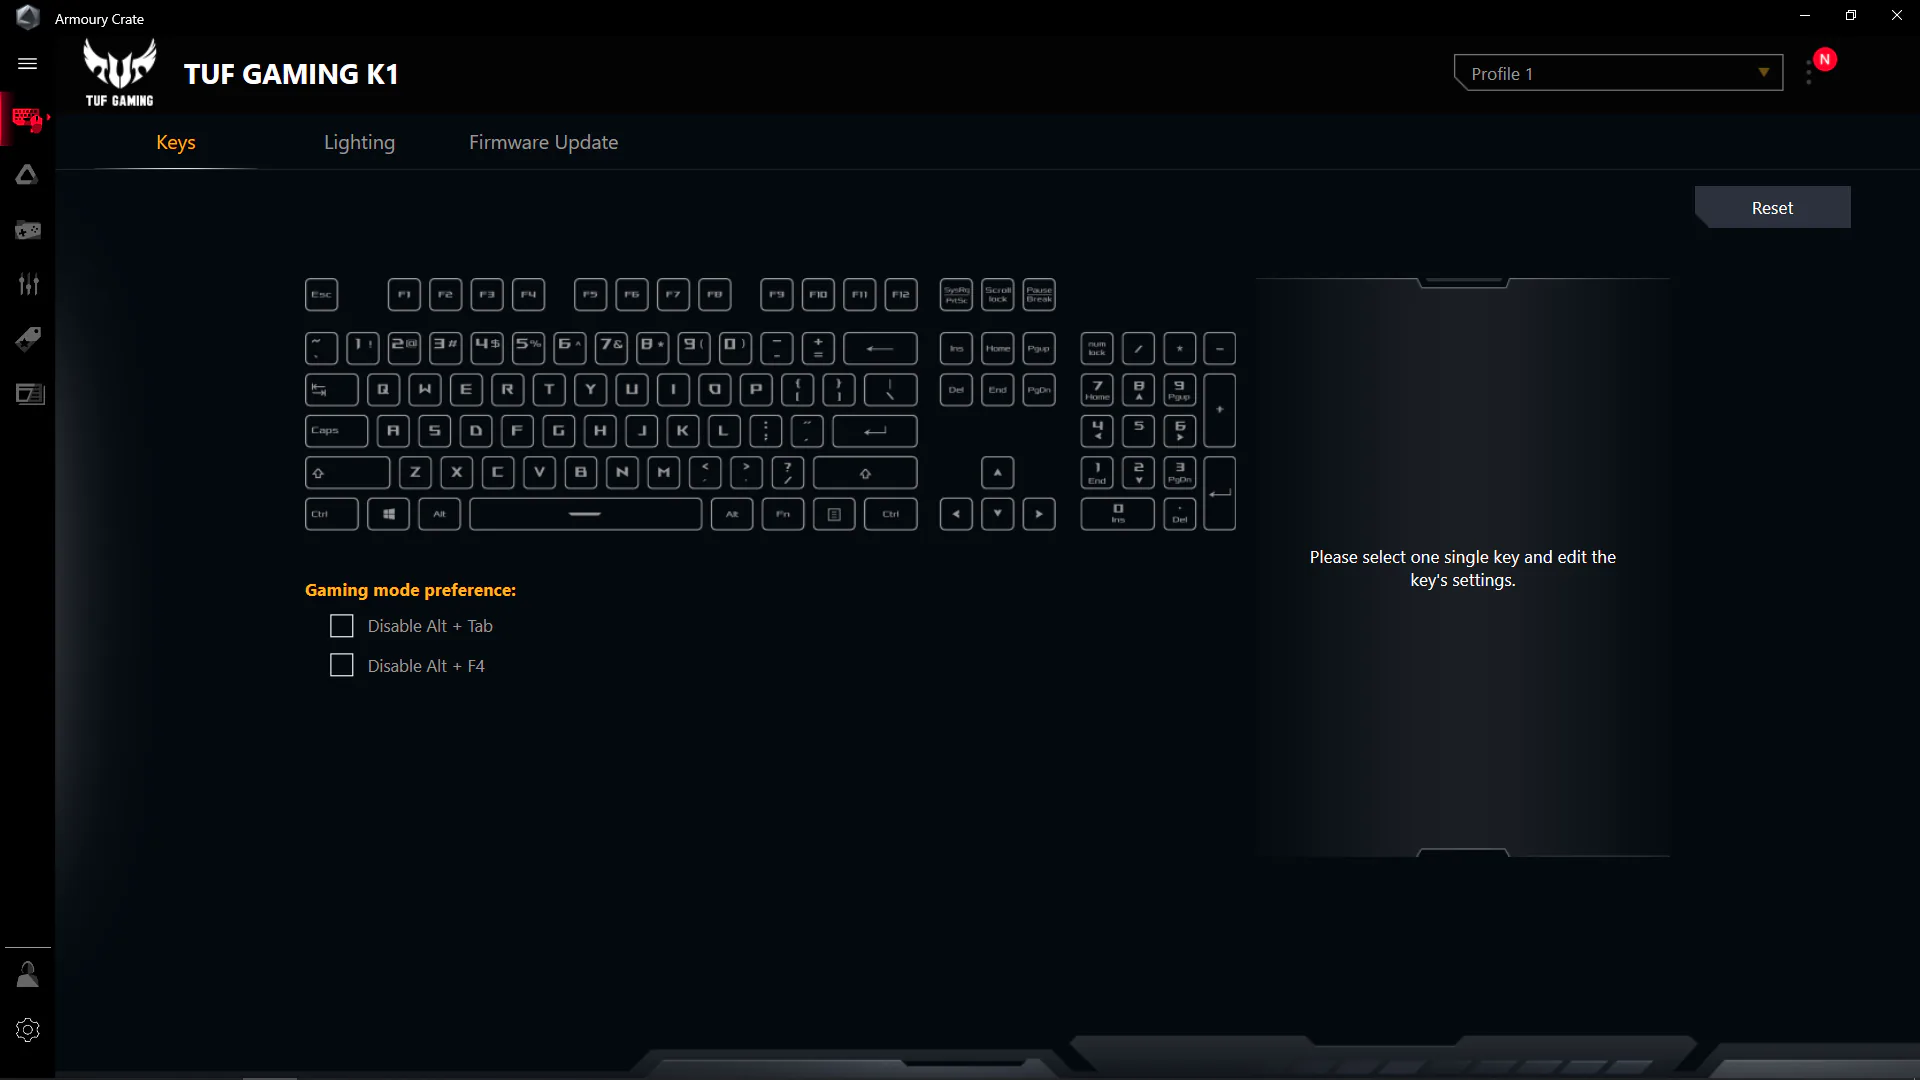The height and width of the screenshot is (1080, 1920).
Task: Enable Disable Alt + F4 checkbox
Action: tap(342, 666)
